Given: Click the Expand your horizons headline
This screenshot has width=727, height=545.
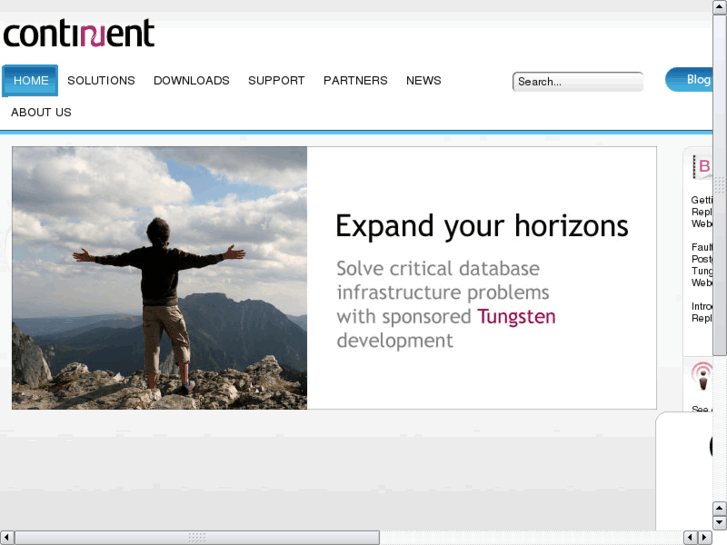Looking at the screenshot, I should (482, 227).
